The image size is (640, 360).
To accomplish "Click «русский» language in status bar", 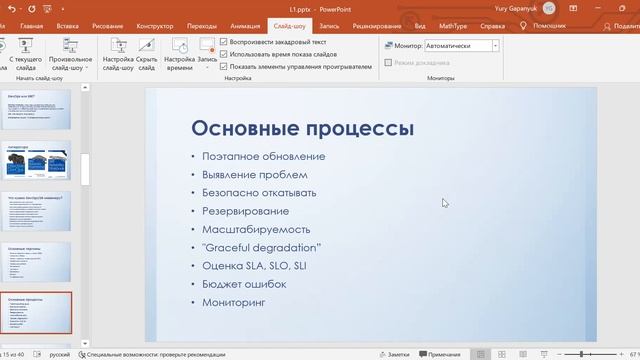I will 60,355.
